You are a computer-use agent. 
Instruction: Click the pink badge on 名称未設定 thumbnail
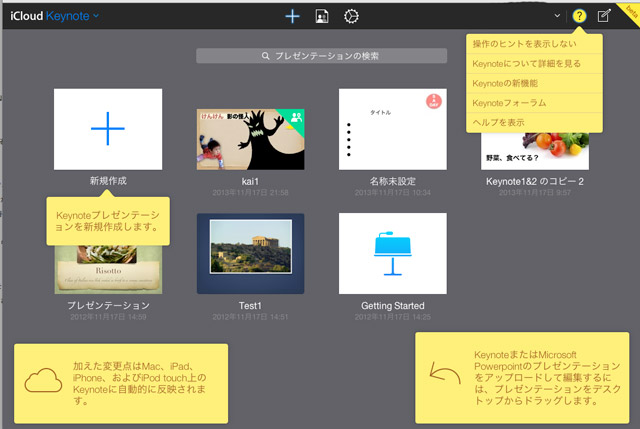(434, 101)
